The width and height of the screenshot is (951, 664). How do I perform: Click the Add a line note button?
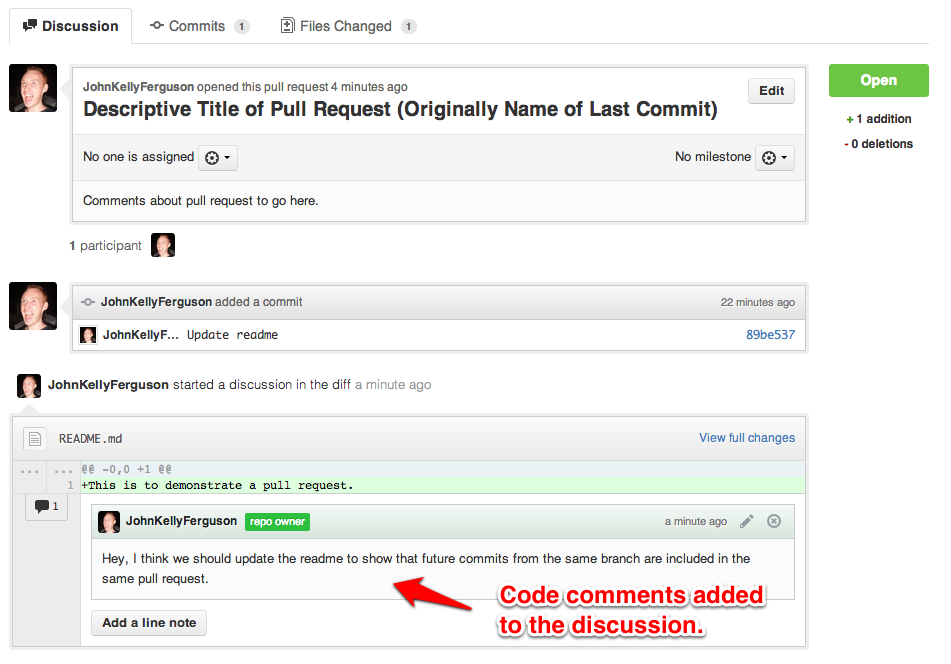coord(149,623)
